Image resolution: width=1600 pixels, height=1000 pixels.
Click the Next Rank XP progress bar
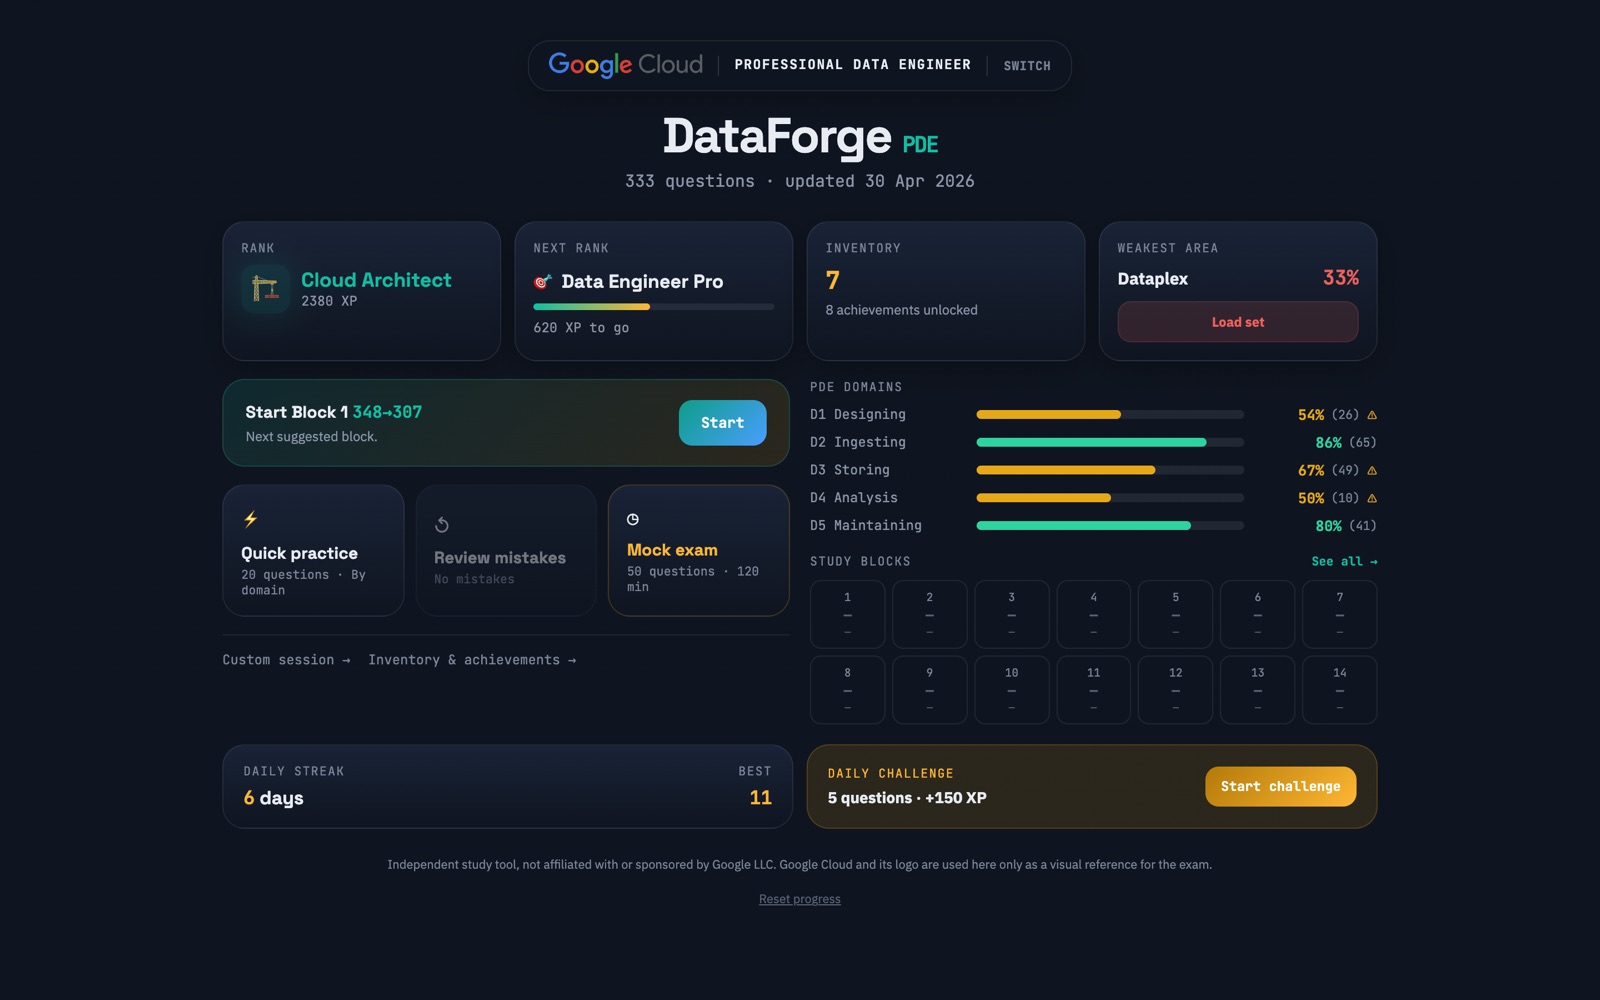[x=654, y=307]
